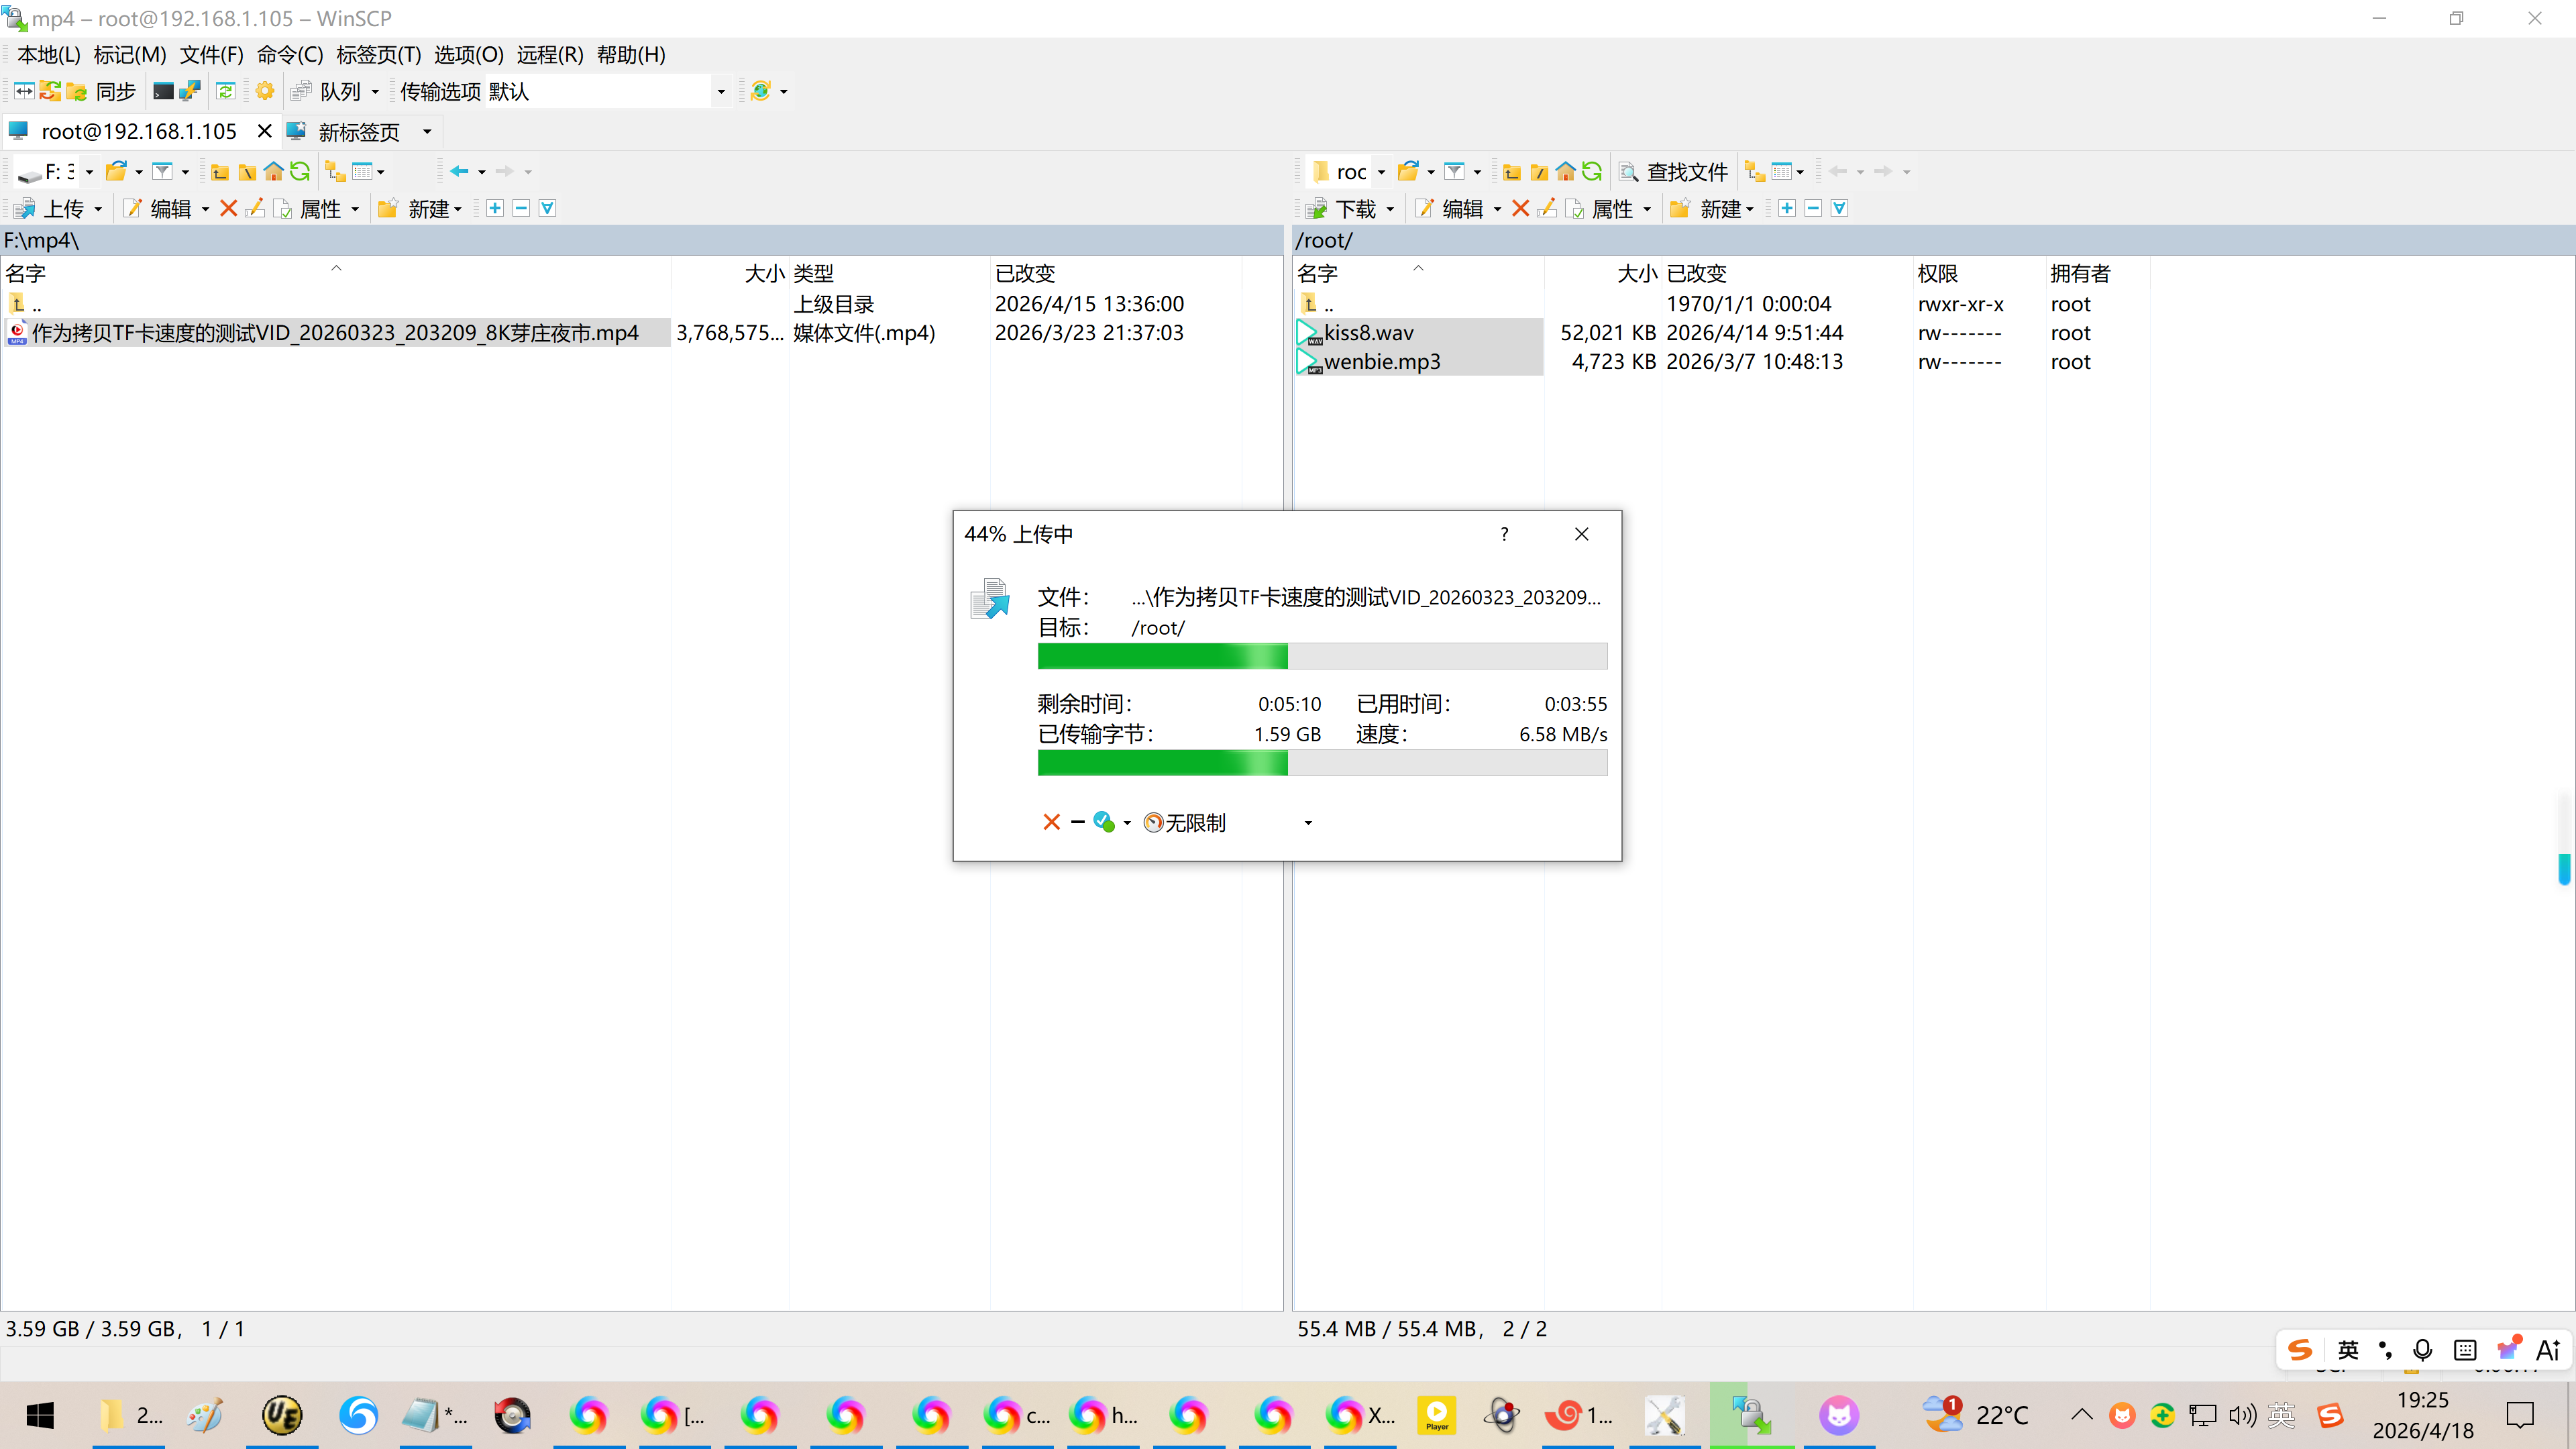Refresh the remote /root/ panel
This screenshot has width=2576, height=1449.
[x=1592, y=172]
